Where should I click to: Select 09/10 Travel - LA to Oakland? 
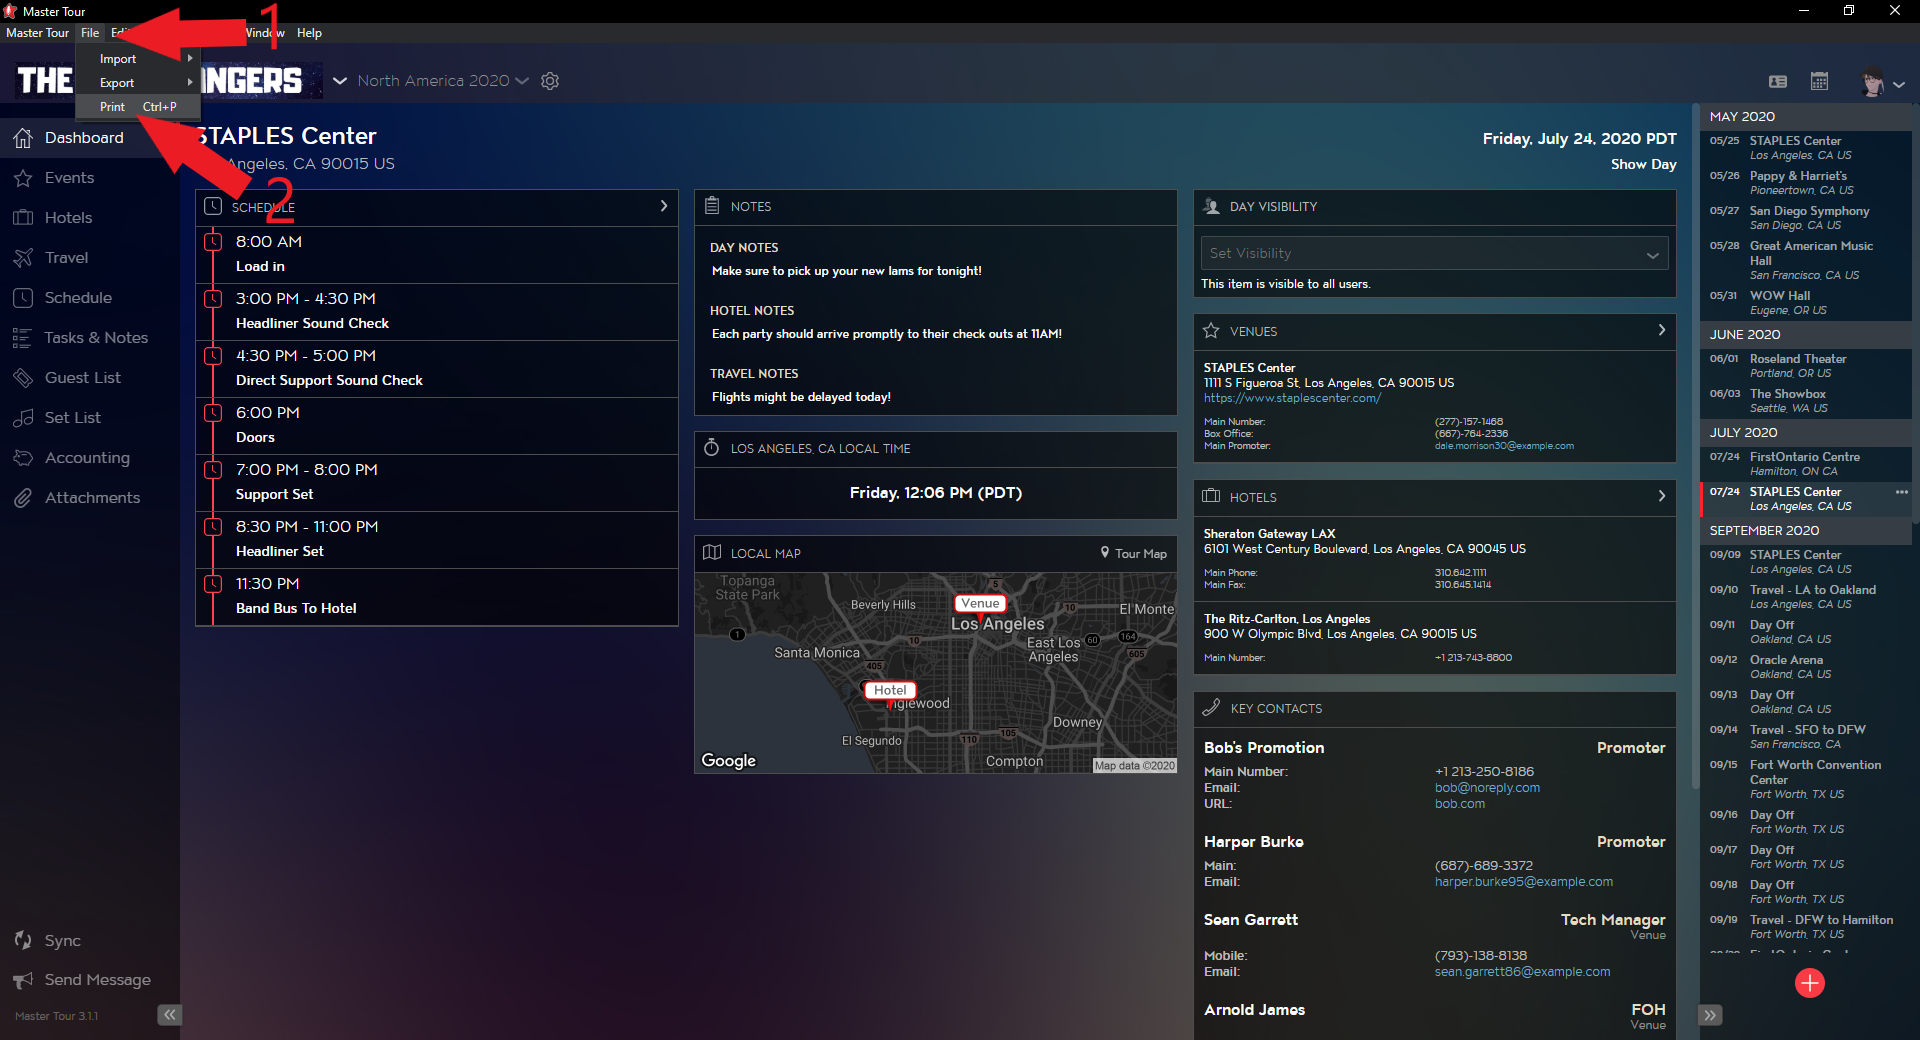point(1805,597)
